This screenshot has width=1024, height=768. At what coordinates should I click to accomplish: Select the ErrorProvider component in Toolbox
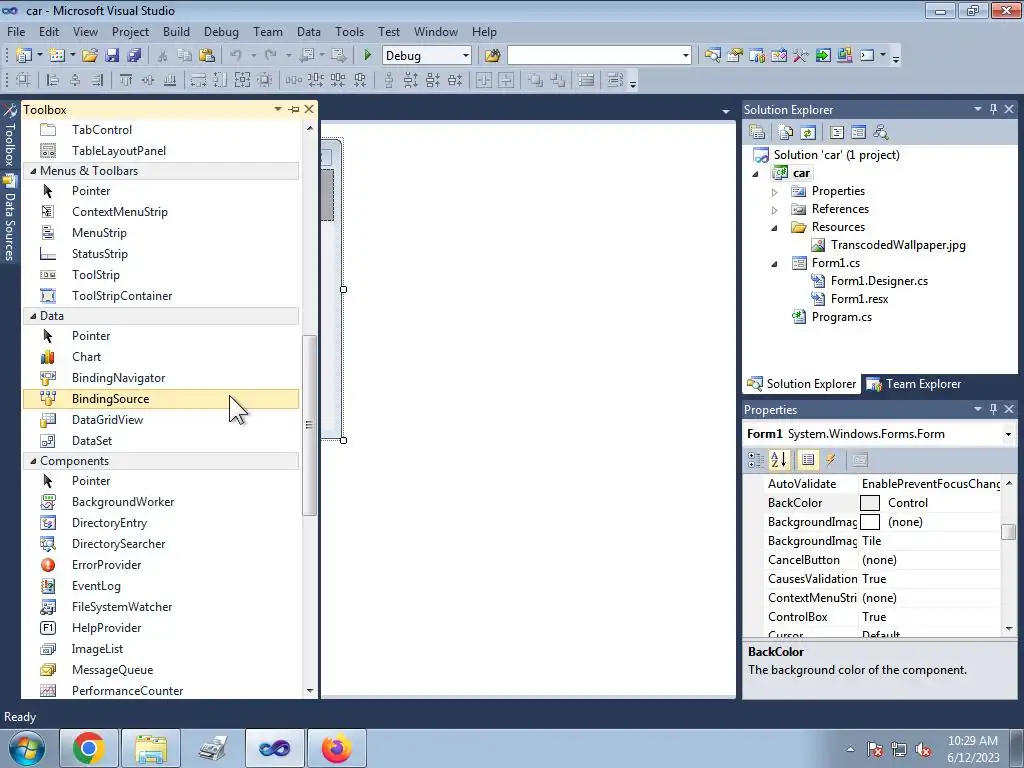coord(108,565)
